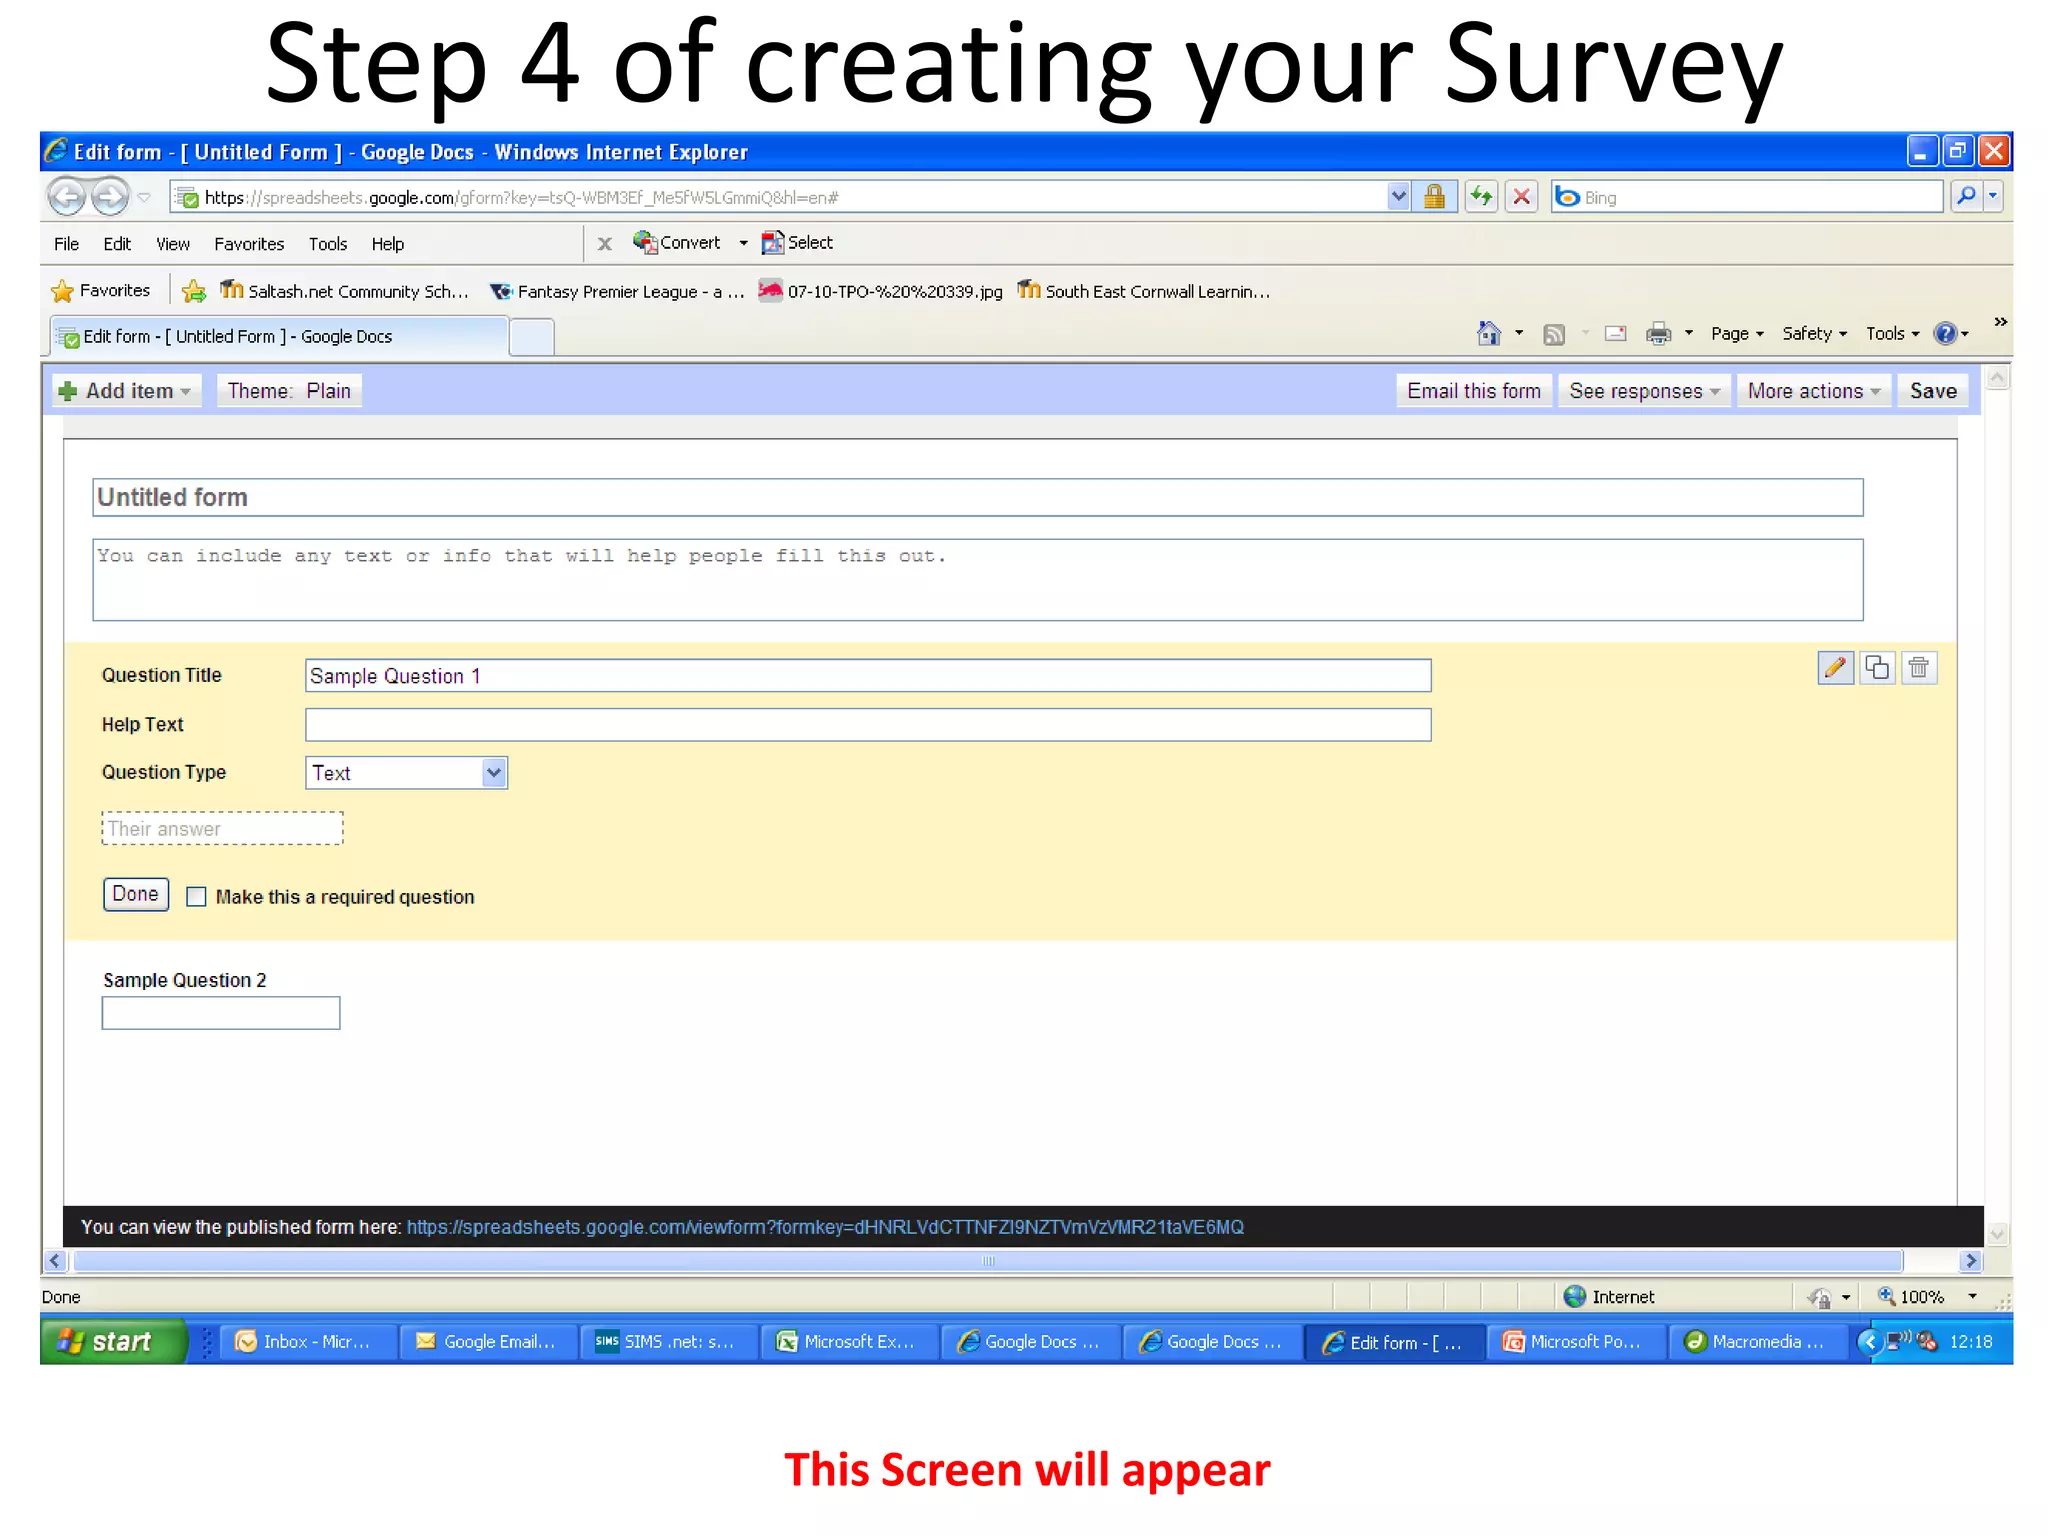The height and width of the screenshot is (1536, 2048).
Task: Open Saltash.net Community School favorite link
Action: pyautogui.click(x=345, y=291)
